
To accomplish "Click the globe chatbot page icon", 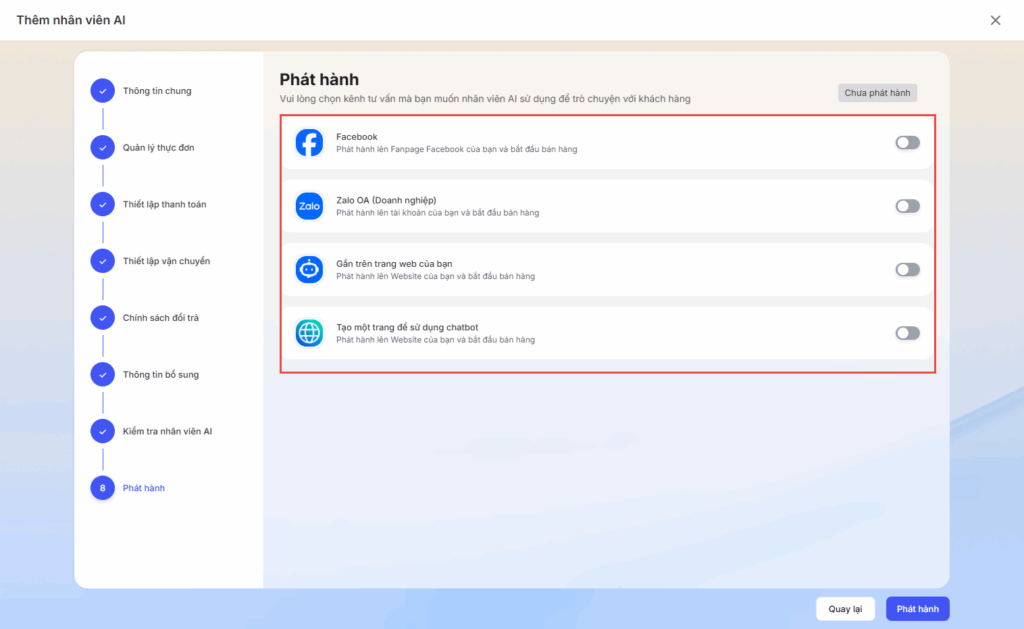I will pos(309,333).
